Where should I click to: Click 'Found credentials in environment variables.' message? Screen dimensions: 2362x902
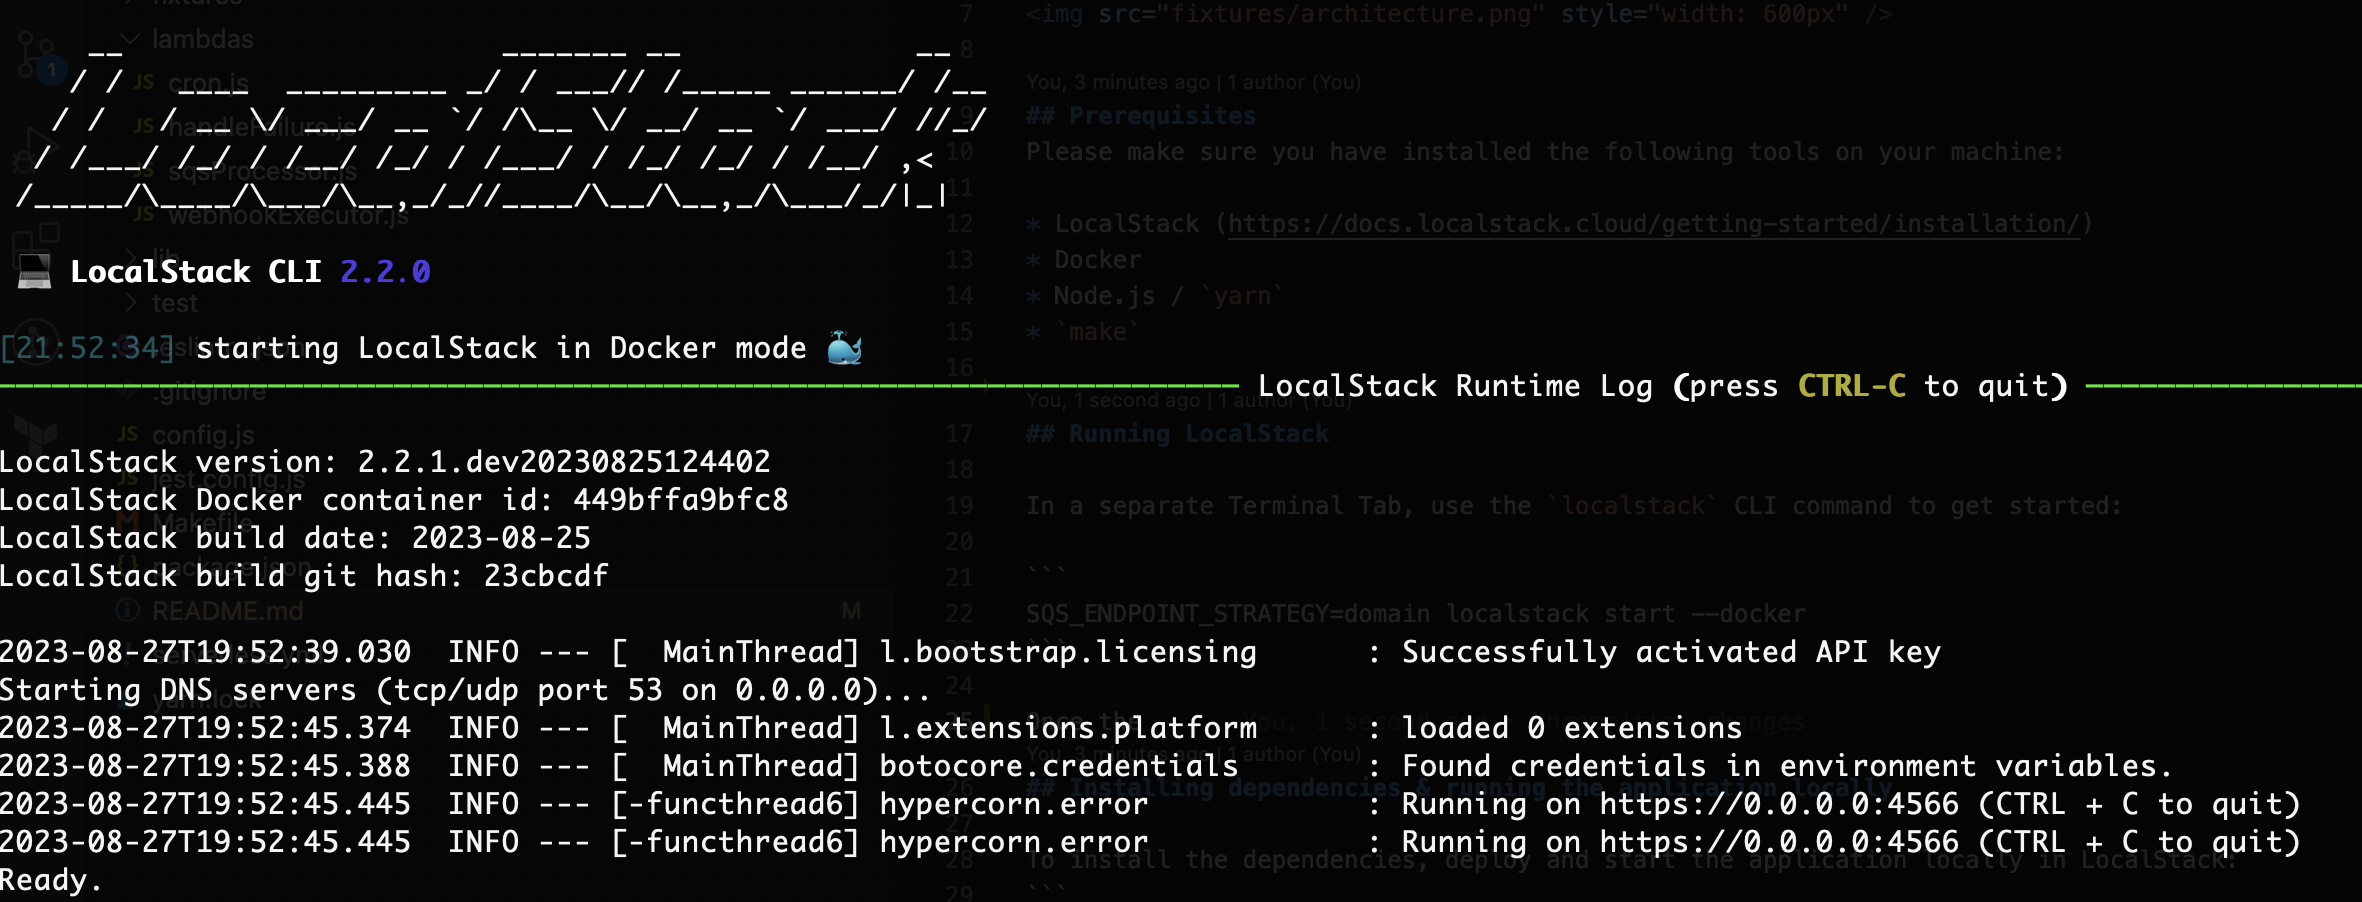point(1788,766)
